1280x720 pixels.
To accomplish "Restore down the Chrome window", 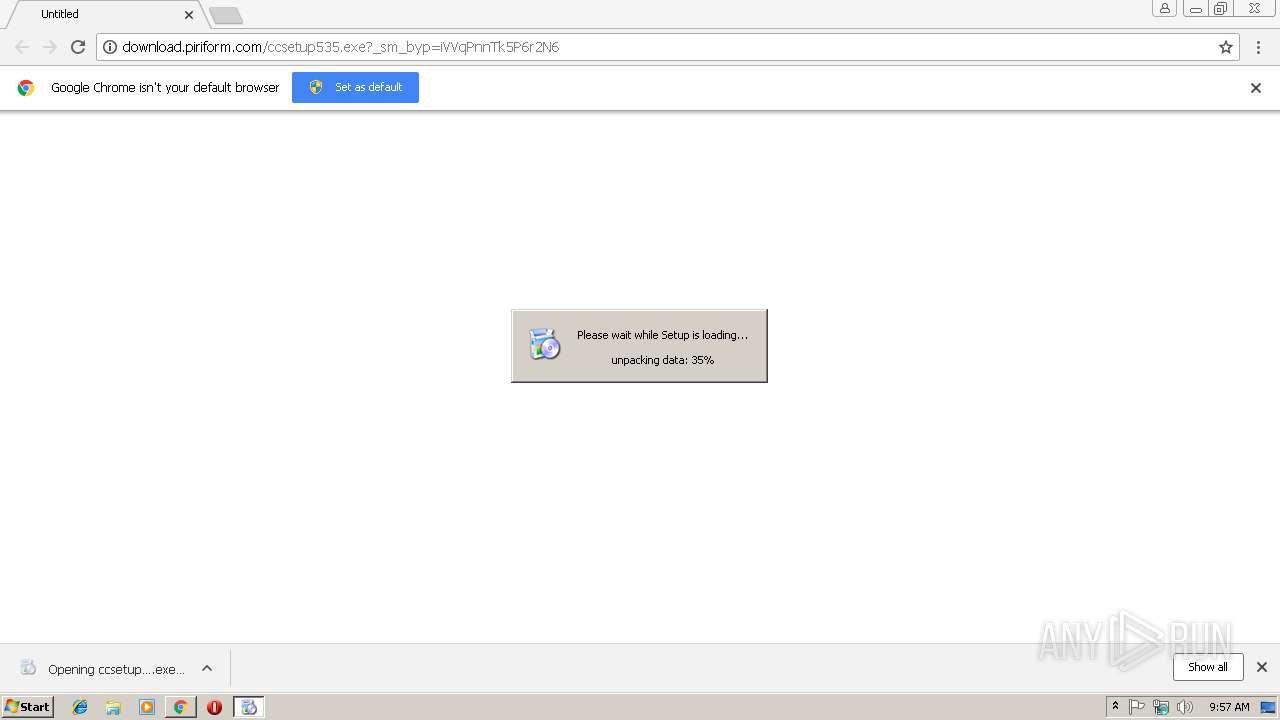I will [1221, 9].
